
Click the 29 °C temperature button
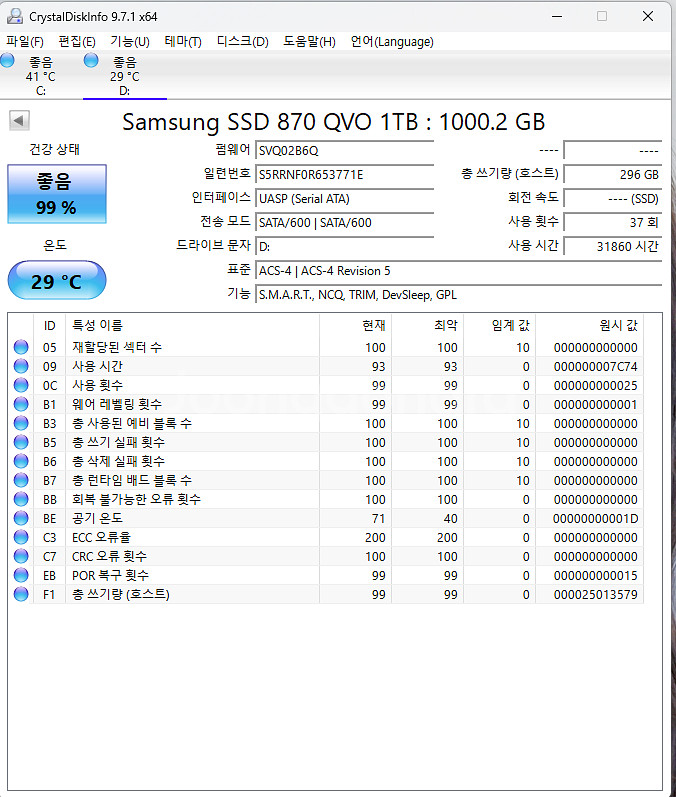point(56,281)
